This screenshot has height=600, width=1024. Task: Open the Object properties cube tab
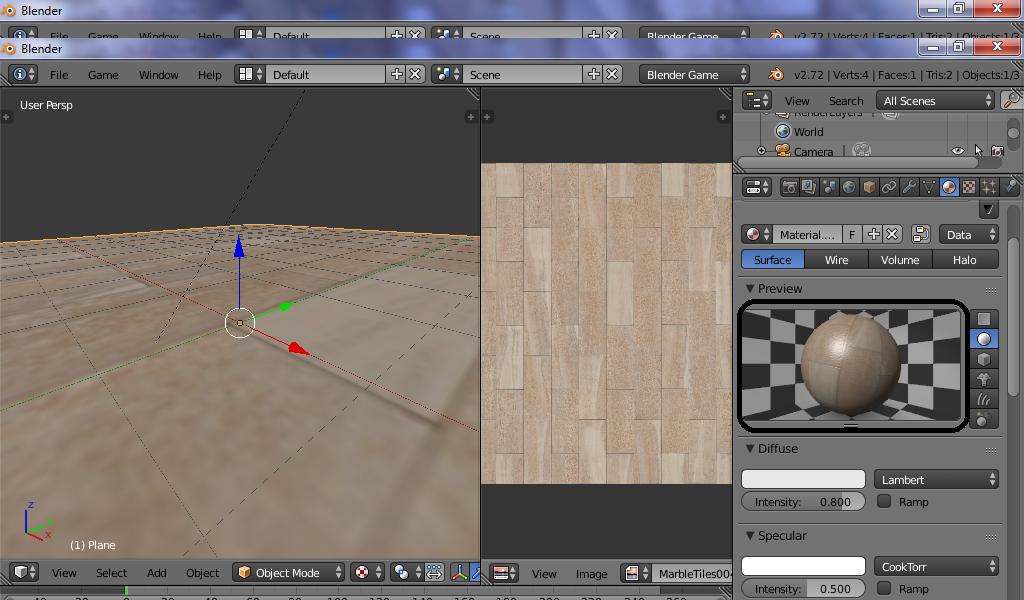click(869, 187)
